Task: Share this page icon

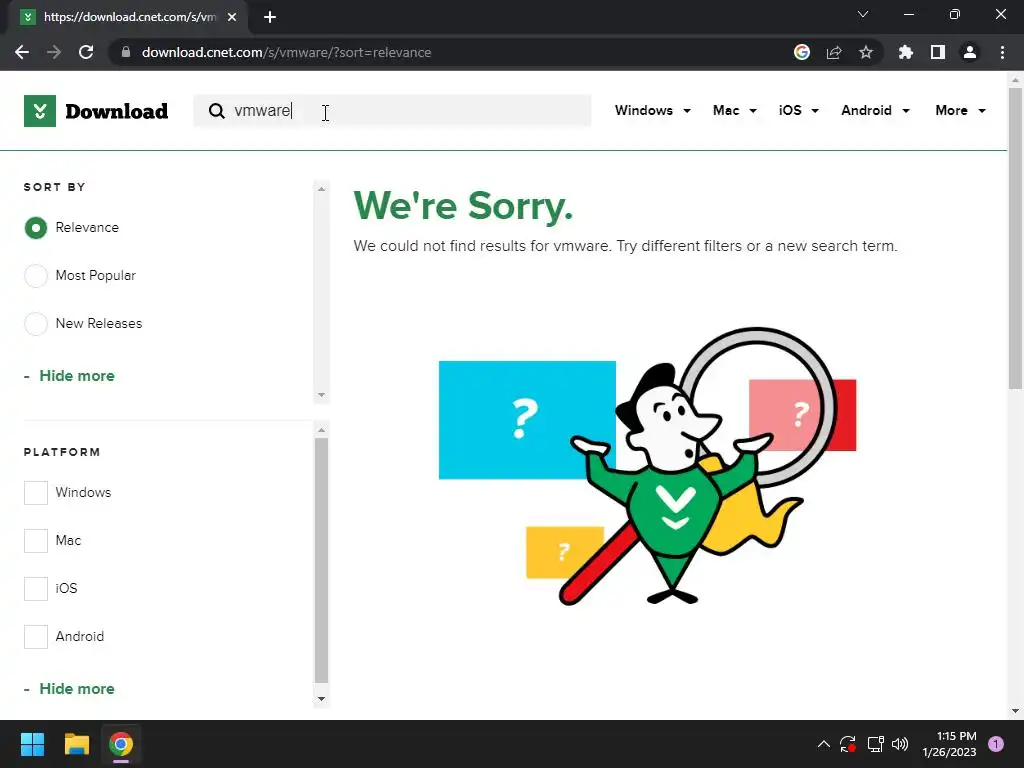Action: 834,52
